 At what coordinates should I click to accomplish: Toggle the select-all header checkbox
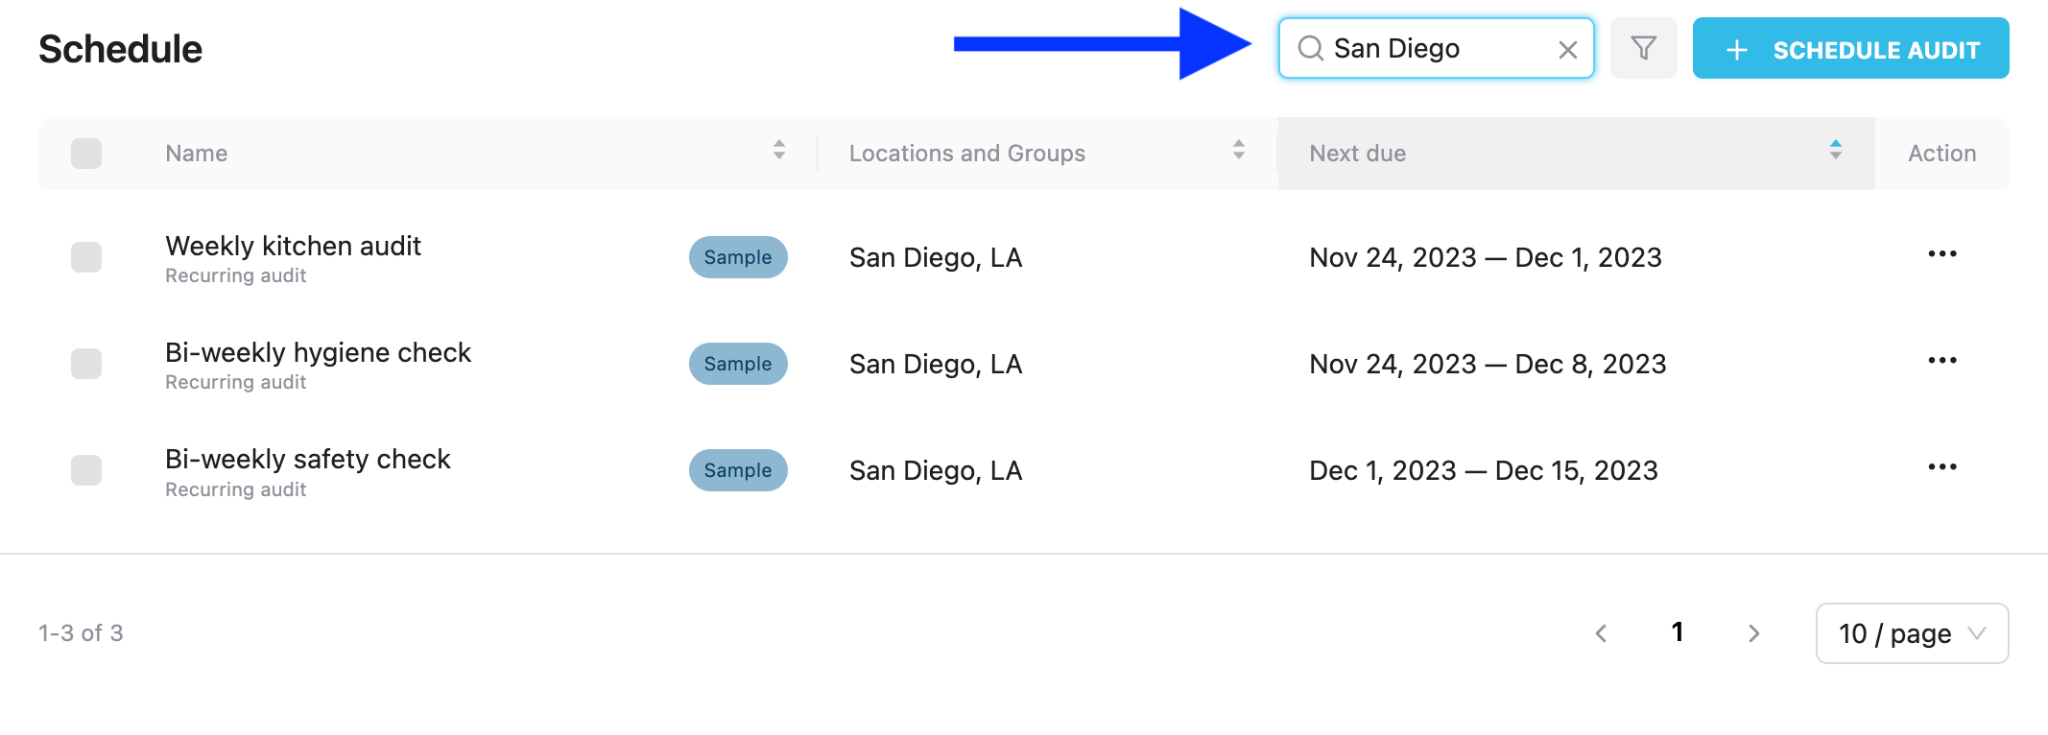point(86,153)
